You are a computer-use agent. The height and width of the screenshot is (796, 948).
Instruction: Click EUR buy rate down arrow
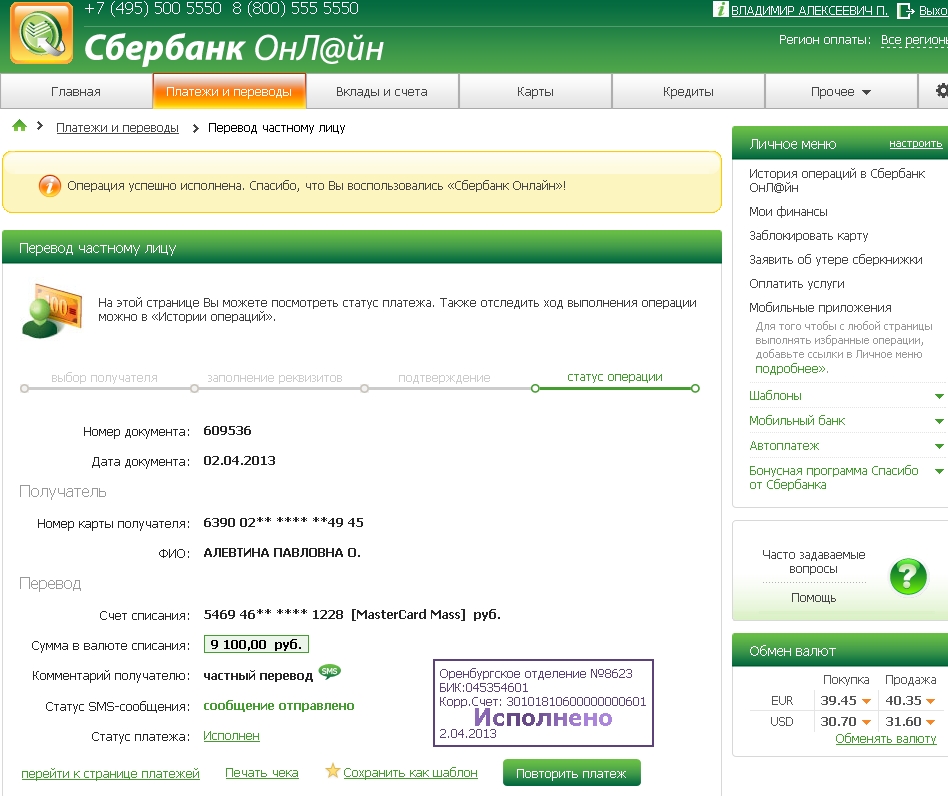pos(866,702)
